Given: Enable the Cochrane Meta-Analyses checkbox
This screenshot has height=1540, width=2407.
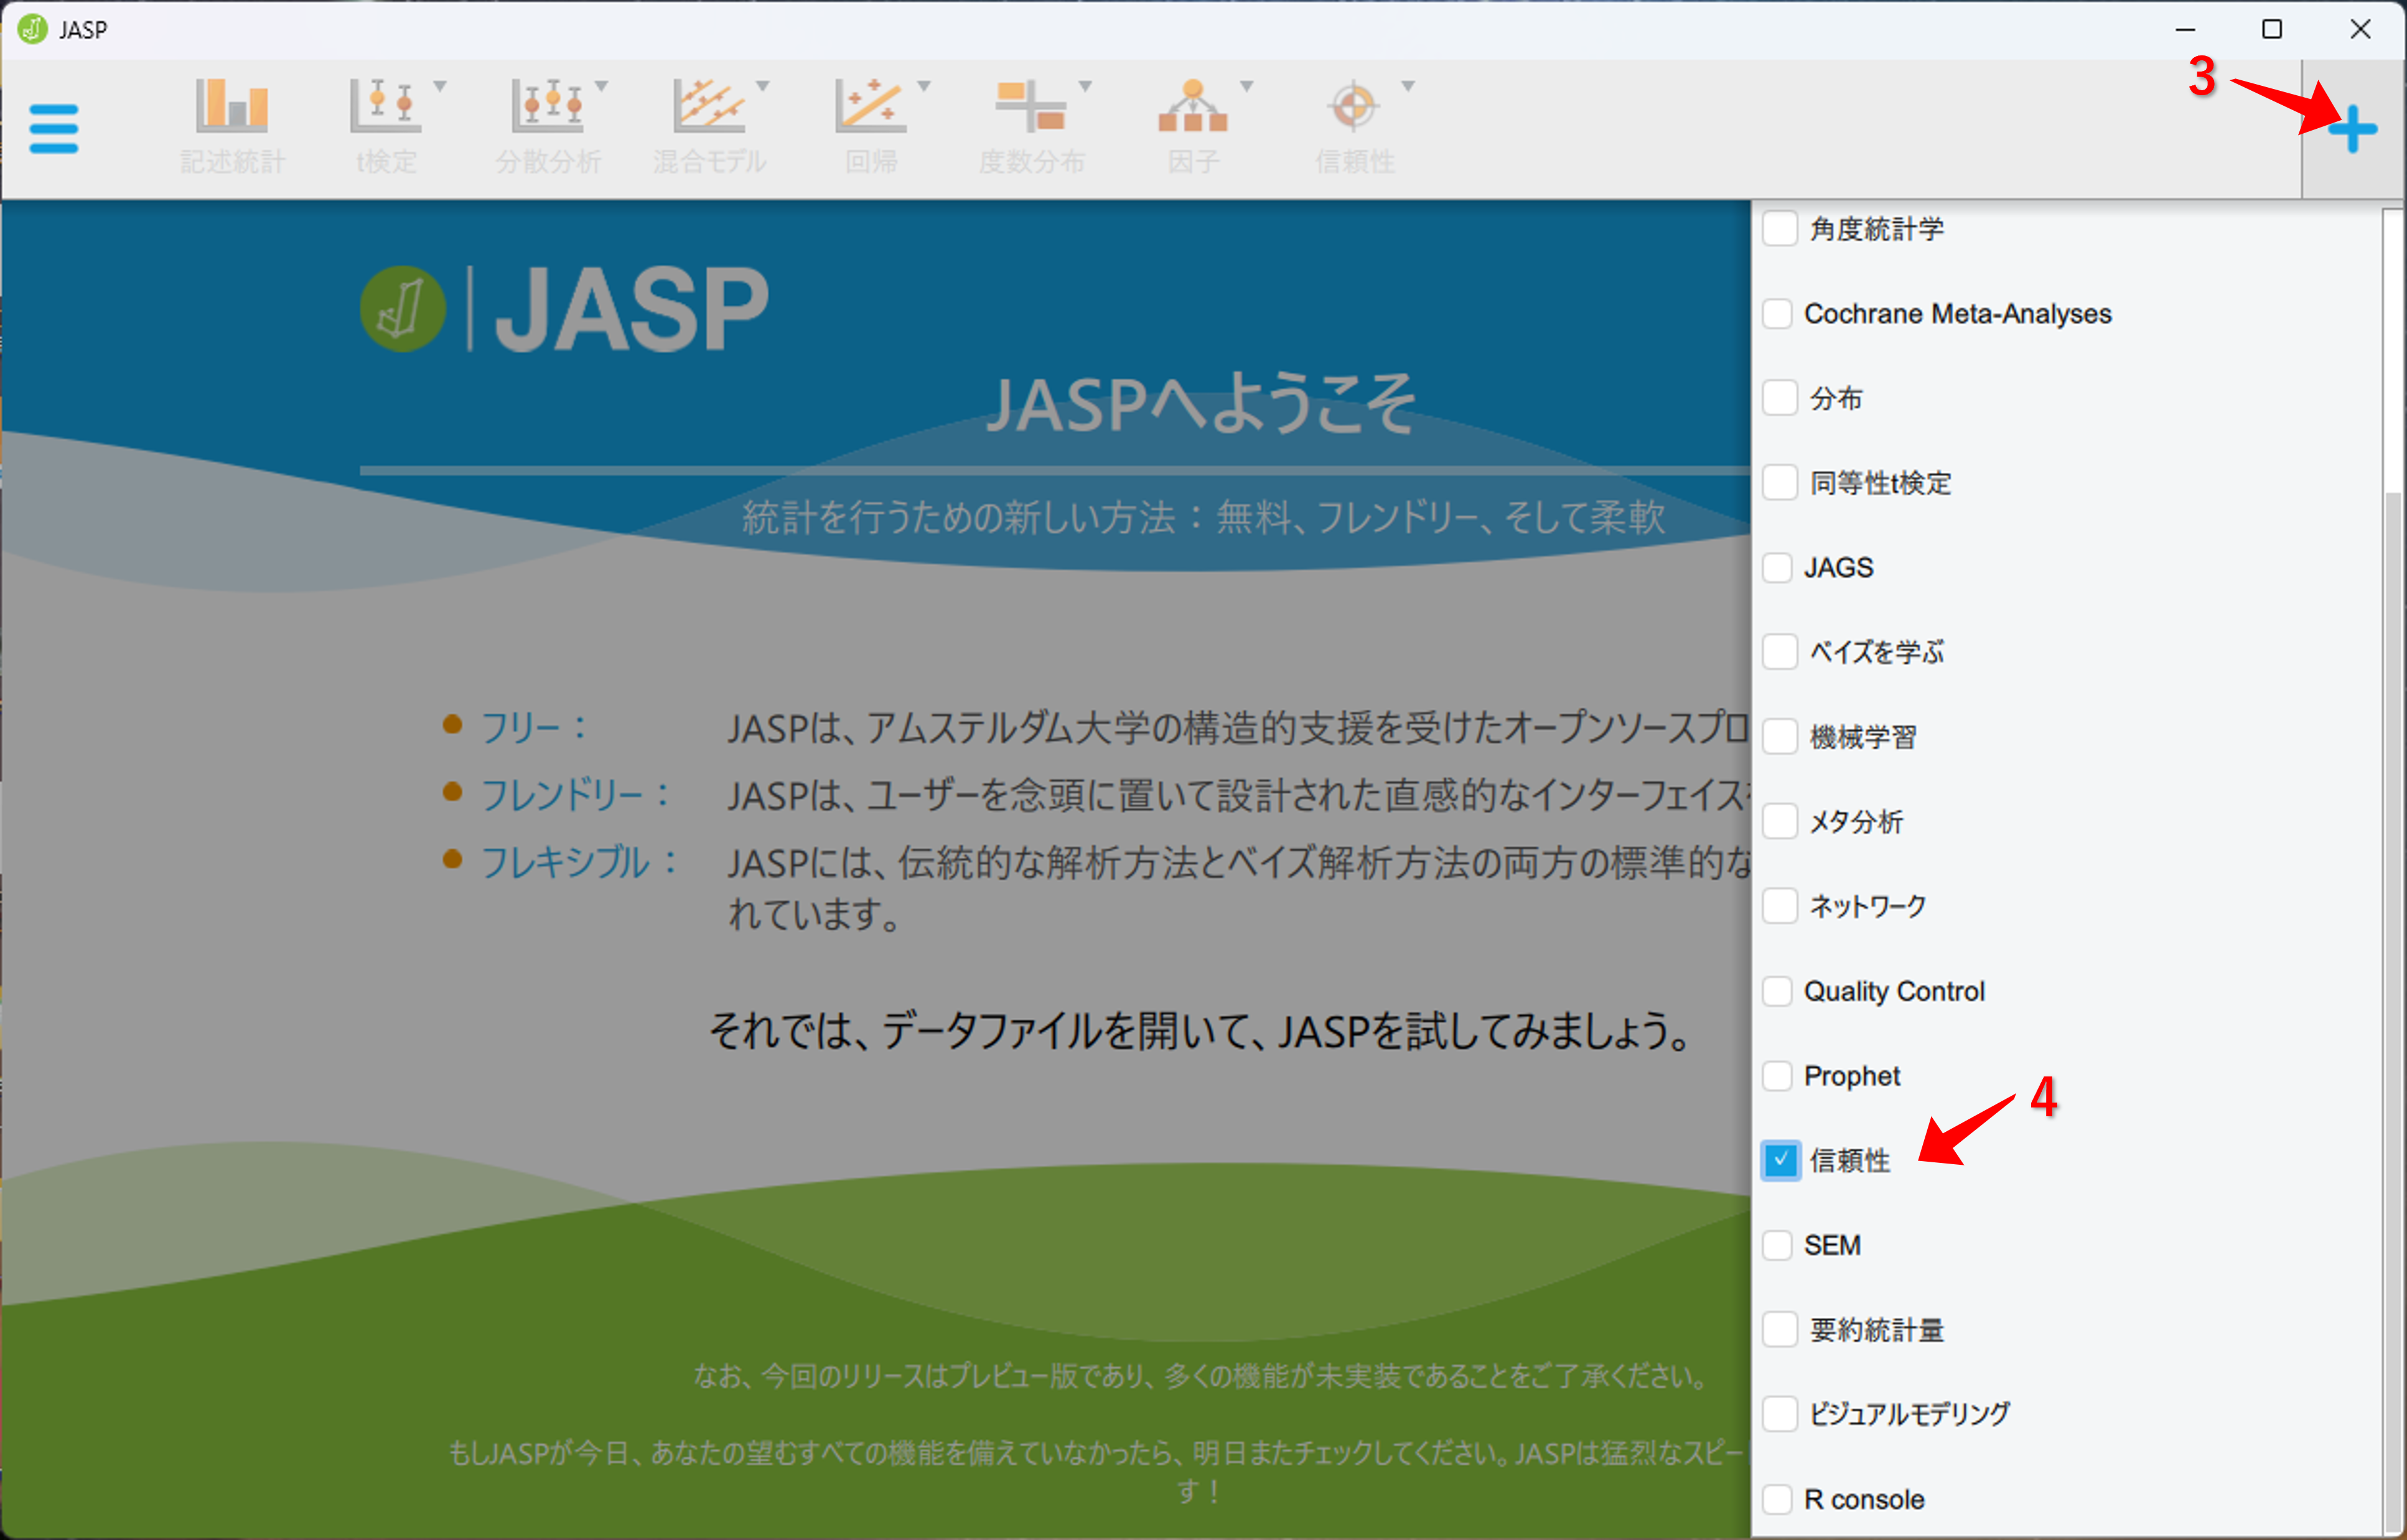Looking at the screenshot, I should click(x=1777, y=313).
